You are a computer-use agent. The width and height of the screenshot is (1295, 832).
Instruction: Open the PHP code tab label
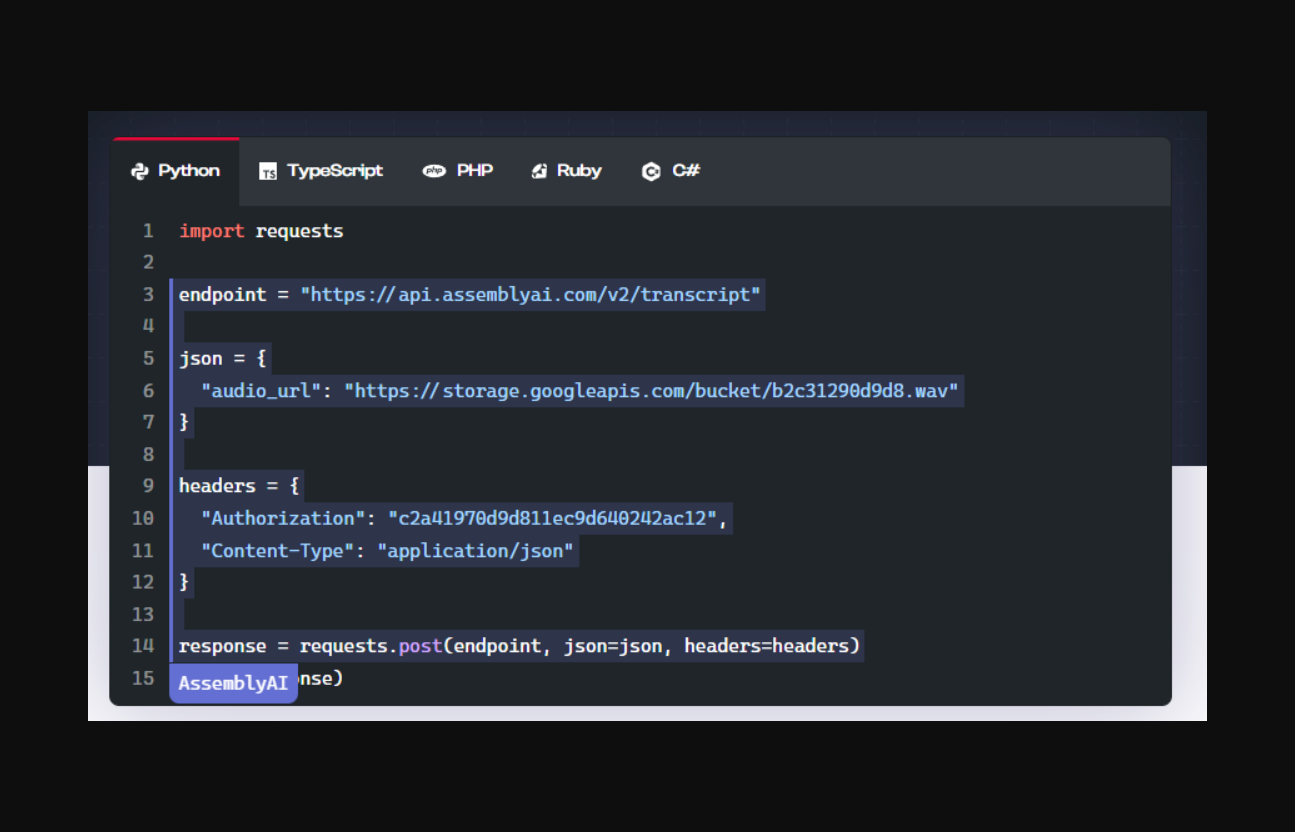(x=475, y=171)
